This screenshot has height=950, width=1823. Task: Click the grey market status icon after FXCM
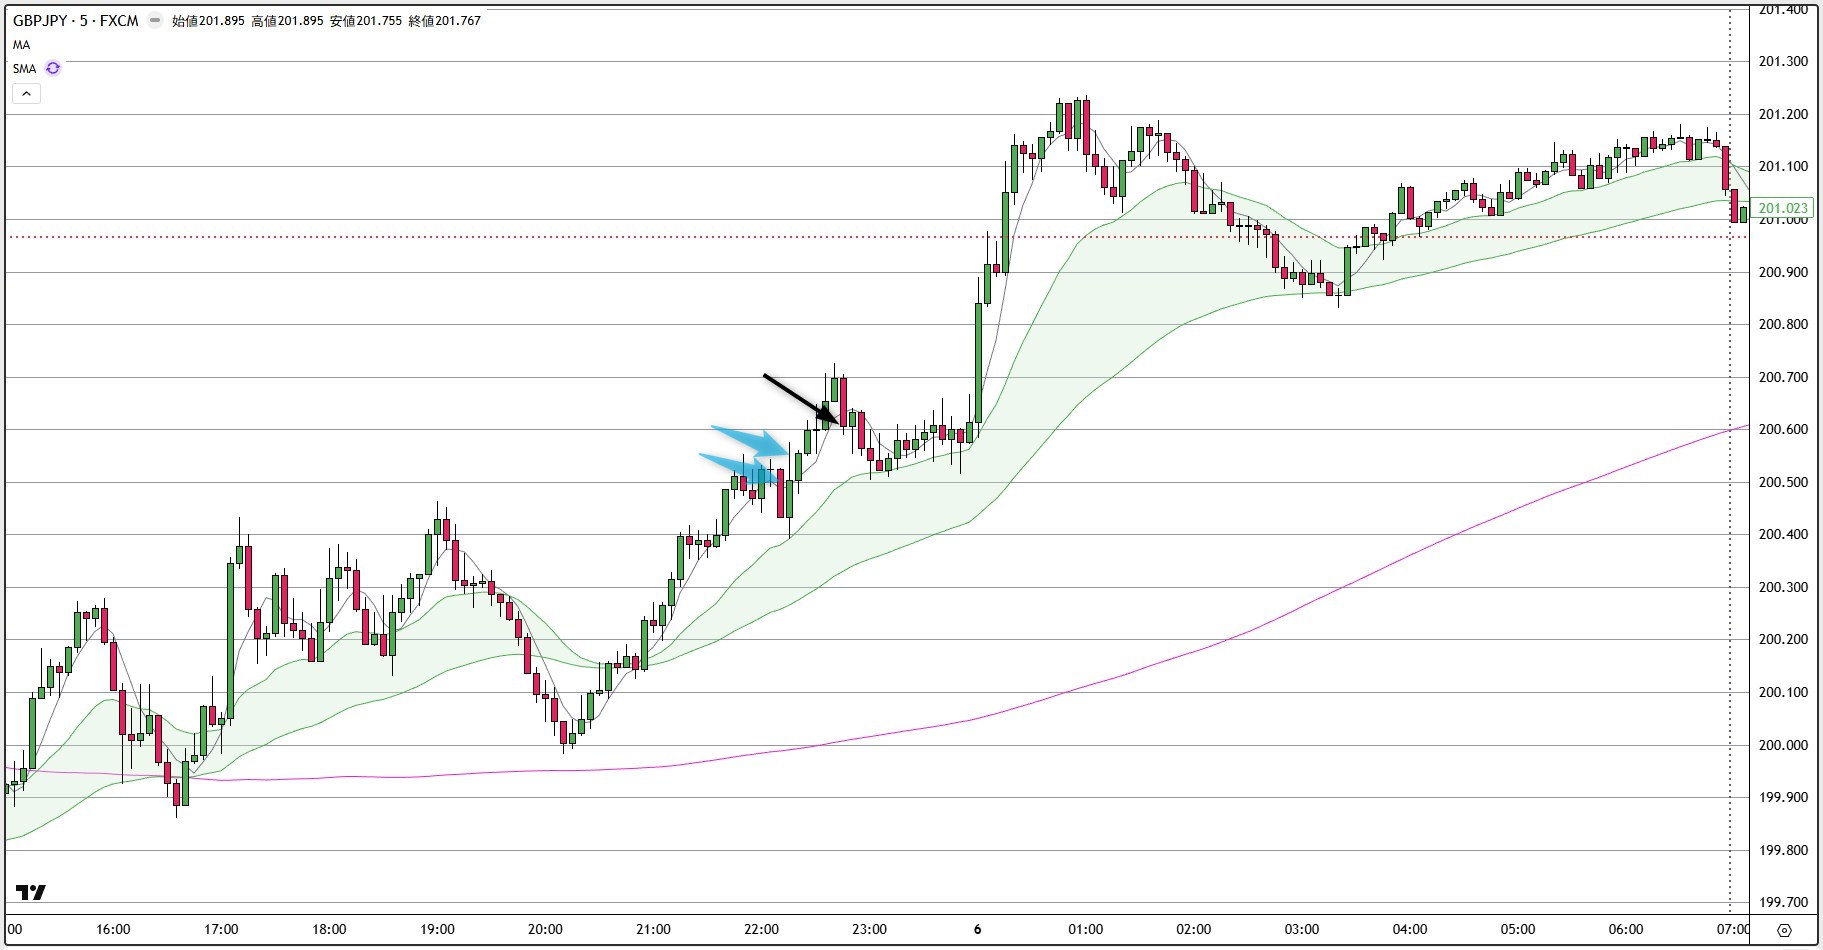point(155,20)
